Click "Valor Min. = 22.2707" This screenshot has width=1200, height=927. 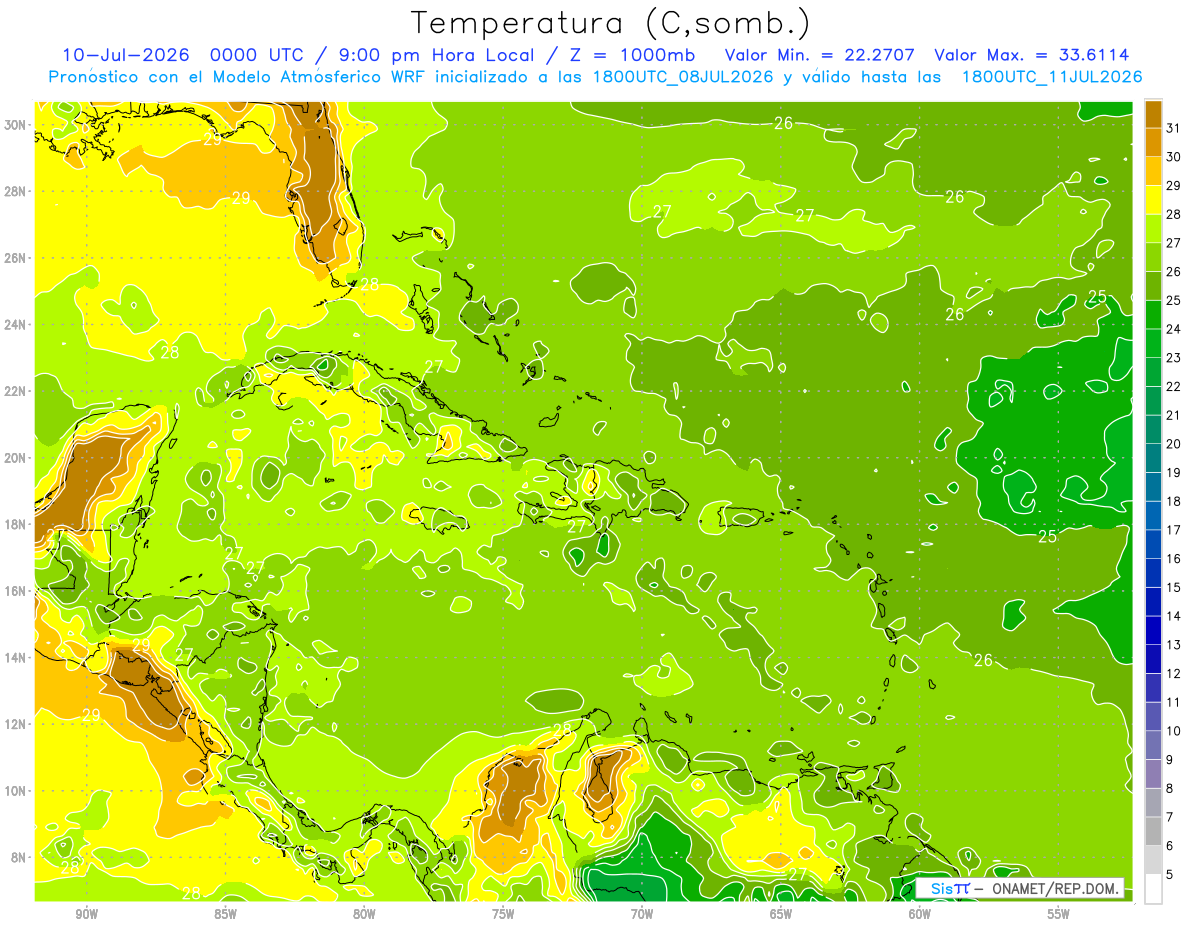pyautogui.click(x=819, y=55)
